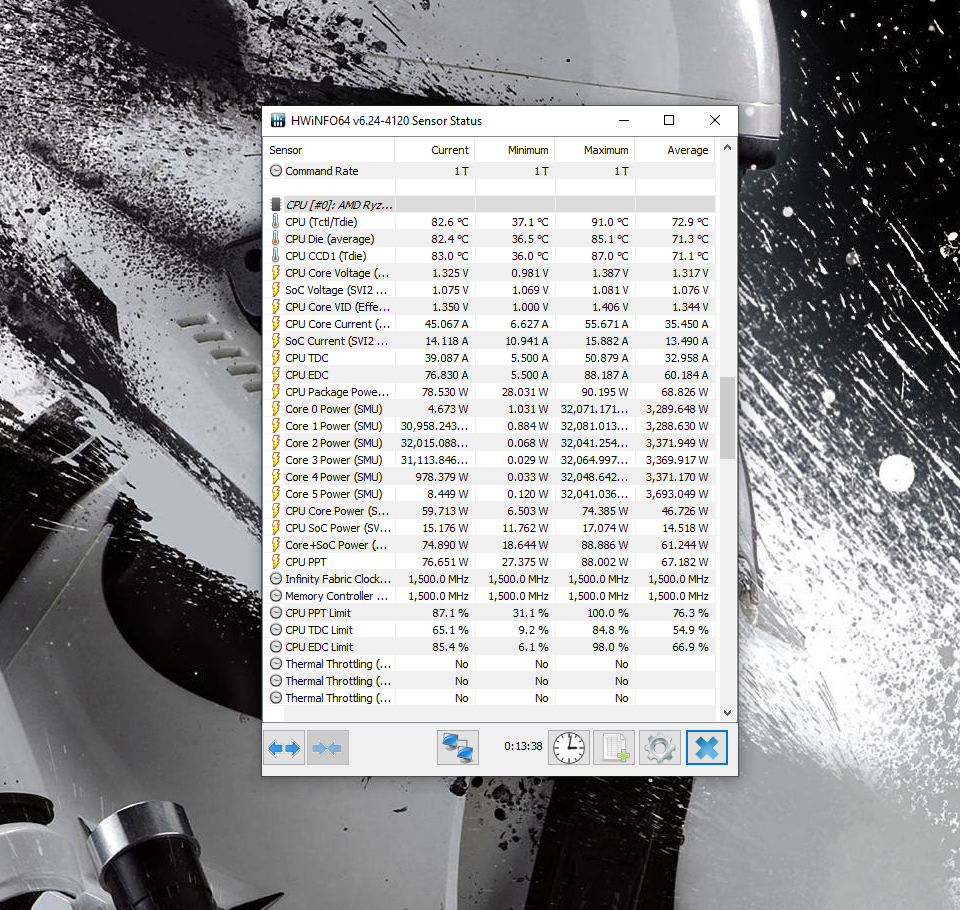Click the CPU TDC Limit circle icon

pos(276,630)
